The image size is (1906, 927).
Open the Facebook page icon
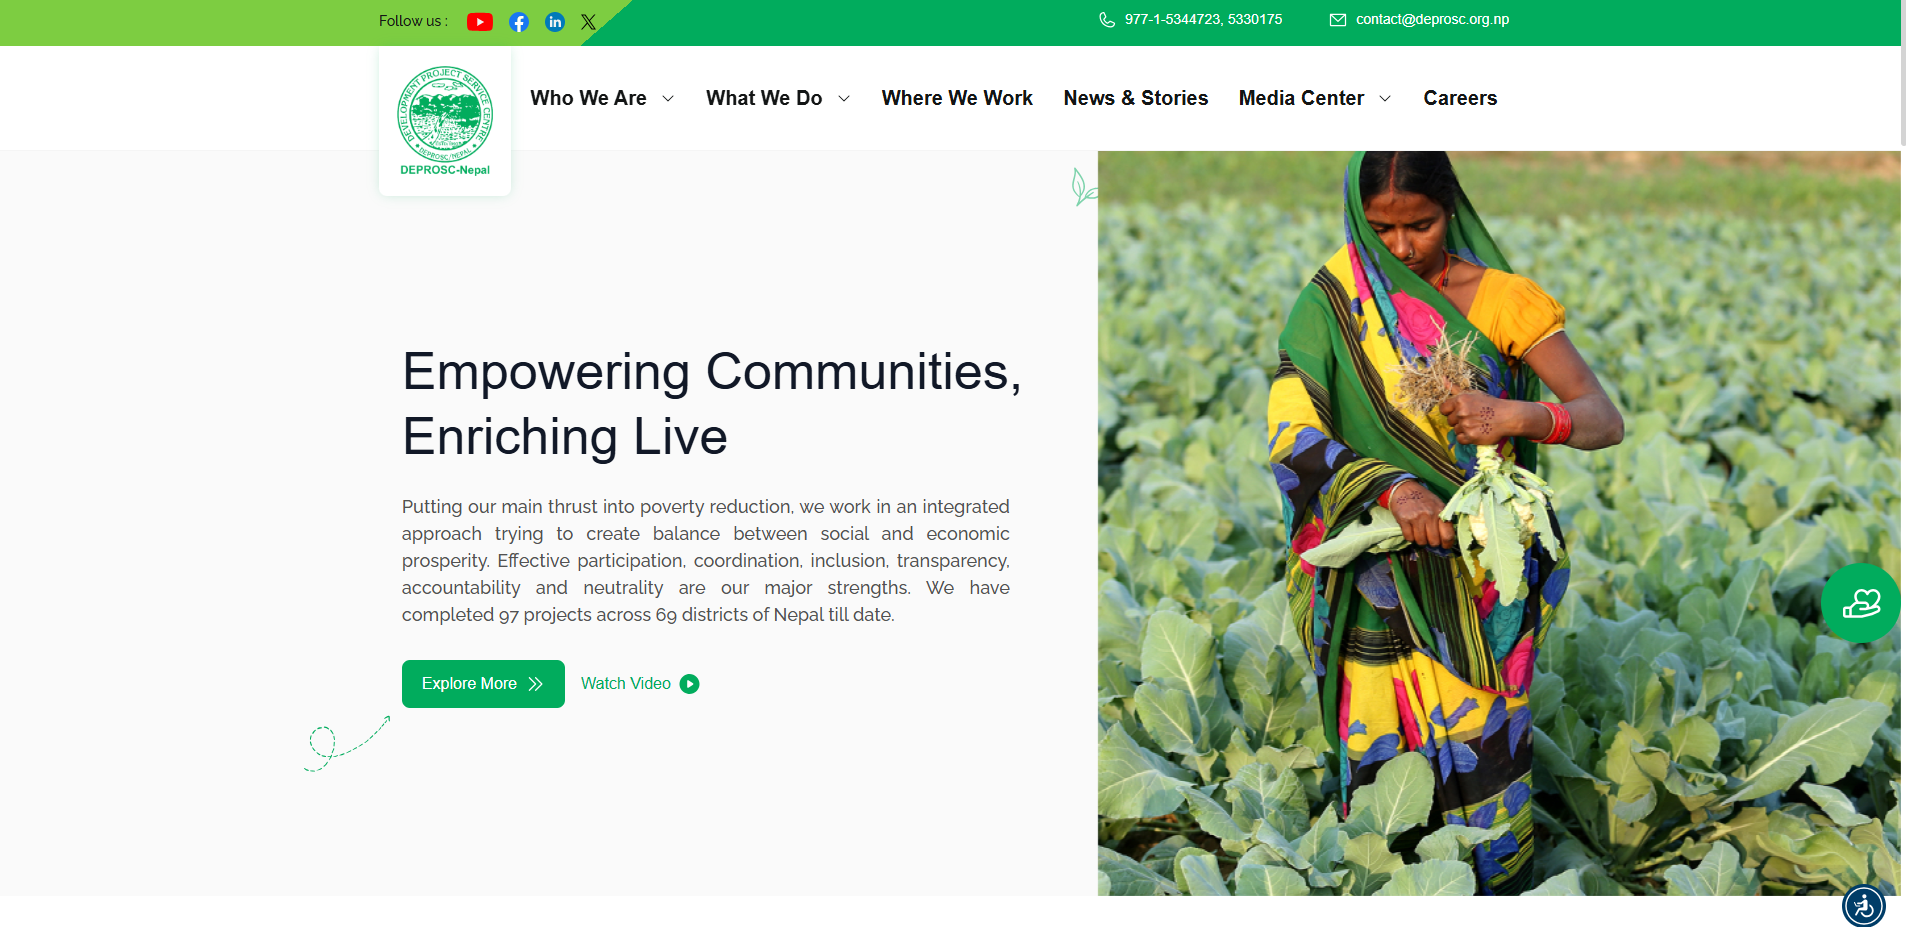click(x=518, y=22)
